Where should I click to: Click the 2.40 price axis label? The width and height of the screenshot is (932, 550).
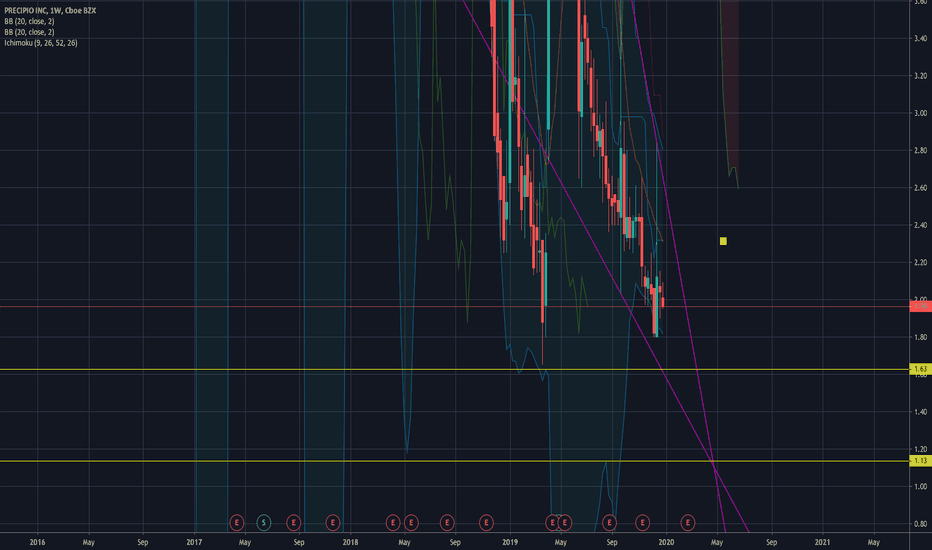click(x=921, y=225)
